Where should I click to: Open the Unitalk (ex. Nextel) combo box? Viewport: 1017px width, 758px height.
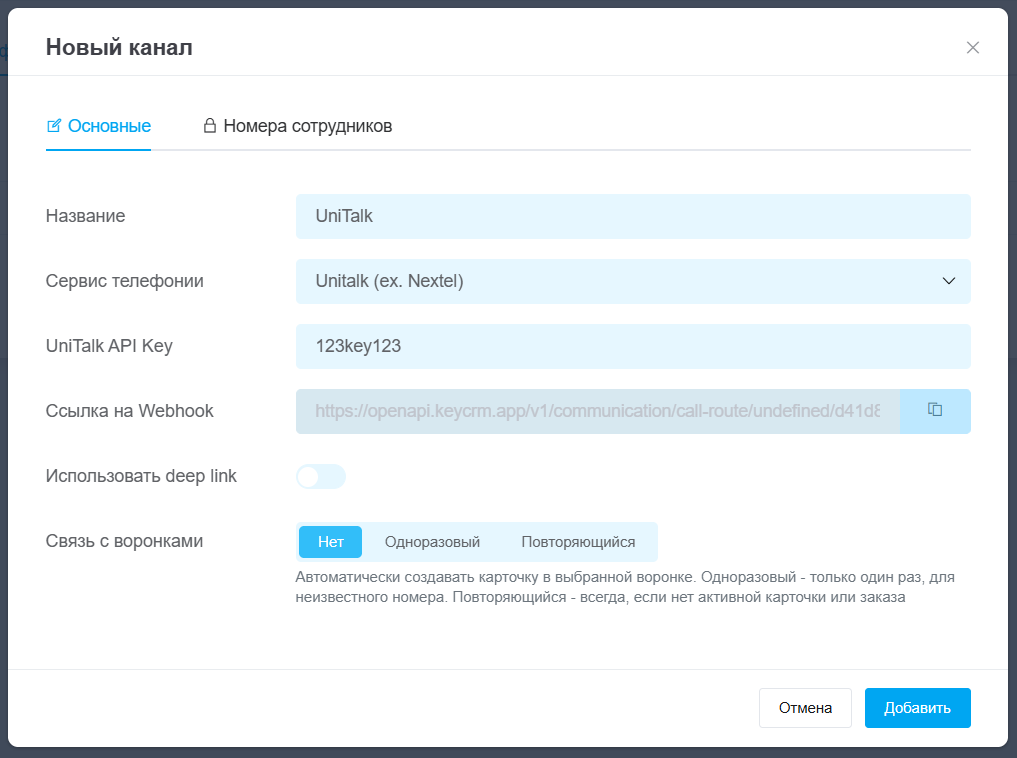point(620,281)
